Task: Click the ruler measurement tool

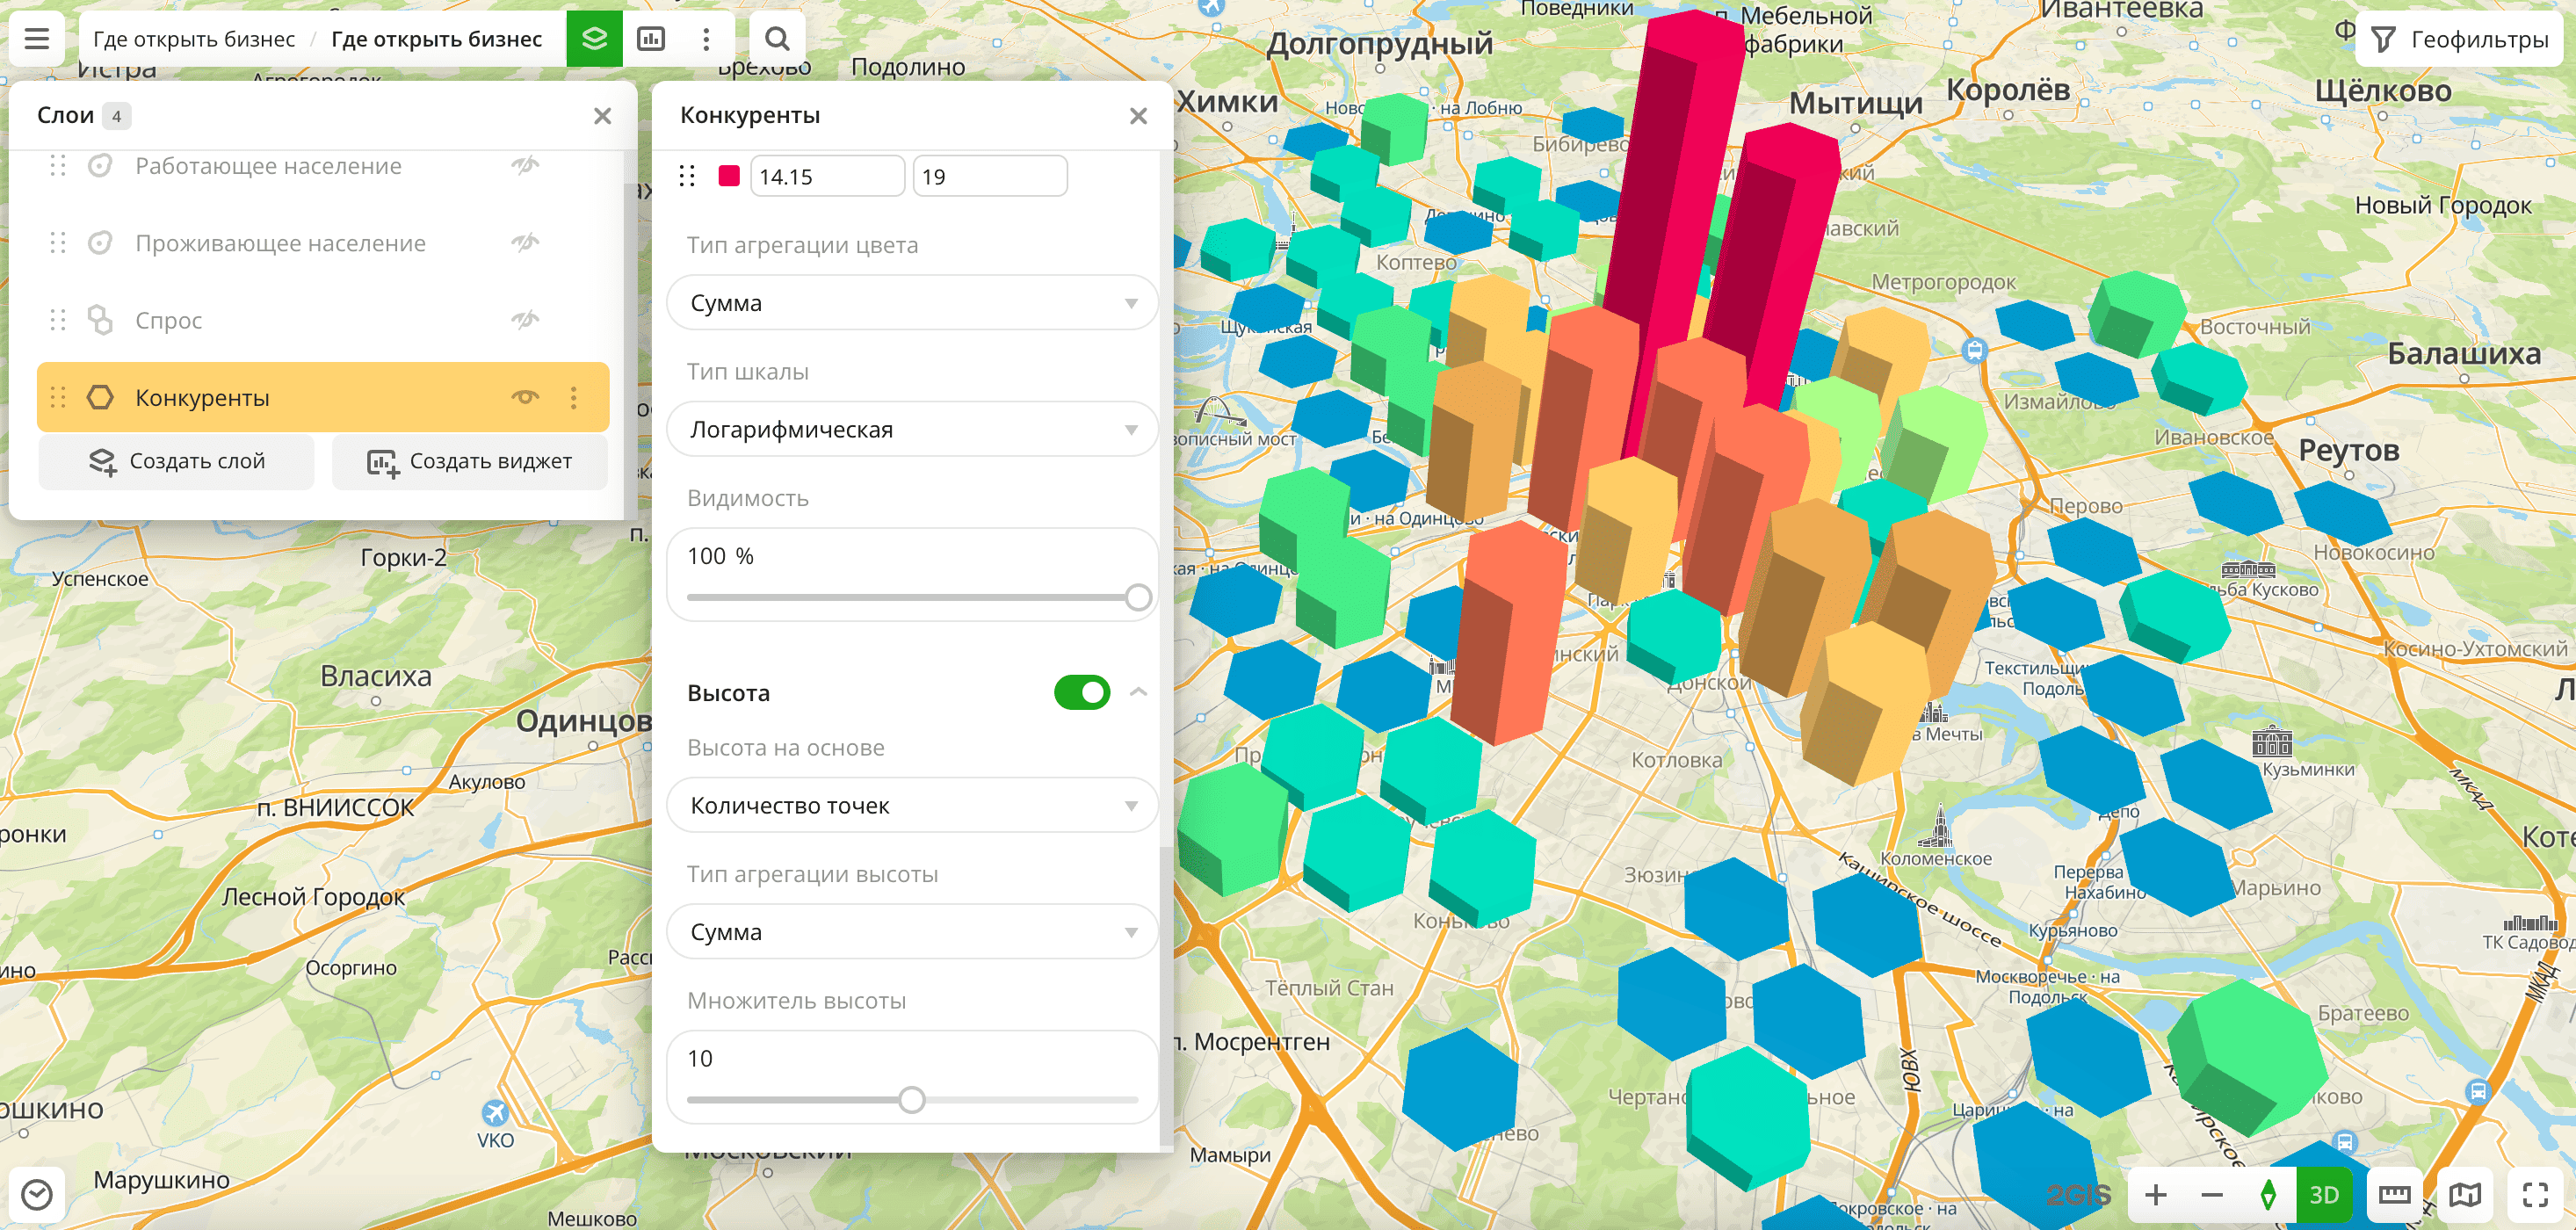Action: 2394,1194
